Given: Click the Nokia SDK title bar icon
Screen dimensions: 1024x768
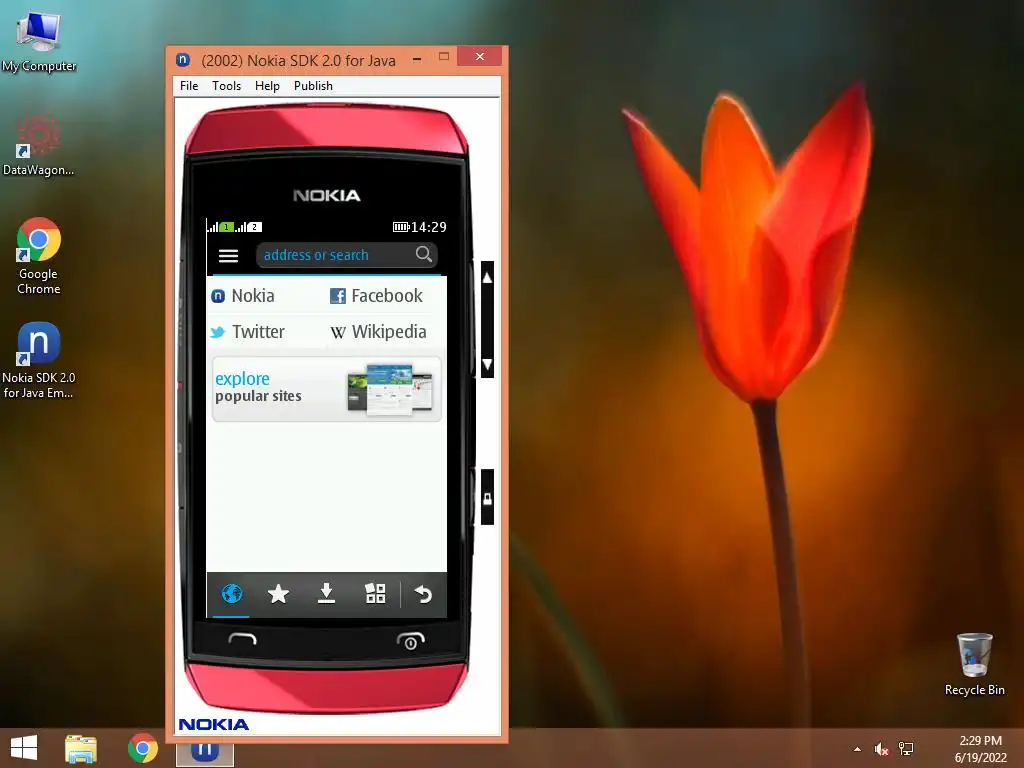Looking at the screenshot, I should 183,60.
